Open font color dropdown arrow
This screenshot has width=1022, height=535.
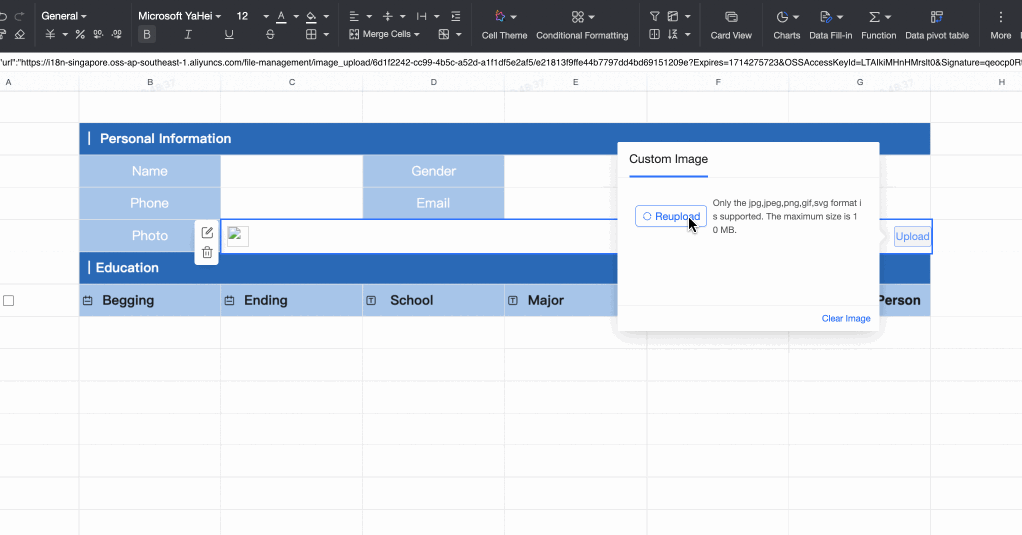pos(296,16)
